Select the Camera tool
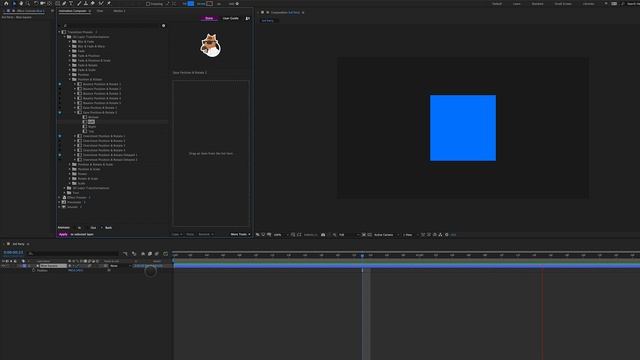640x360 pixels. 42,3
